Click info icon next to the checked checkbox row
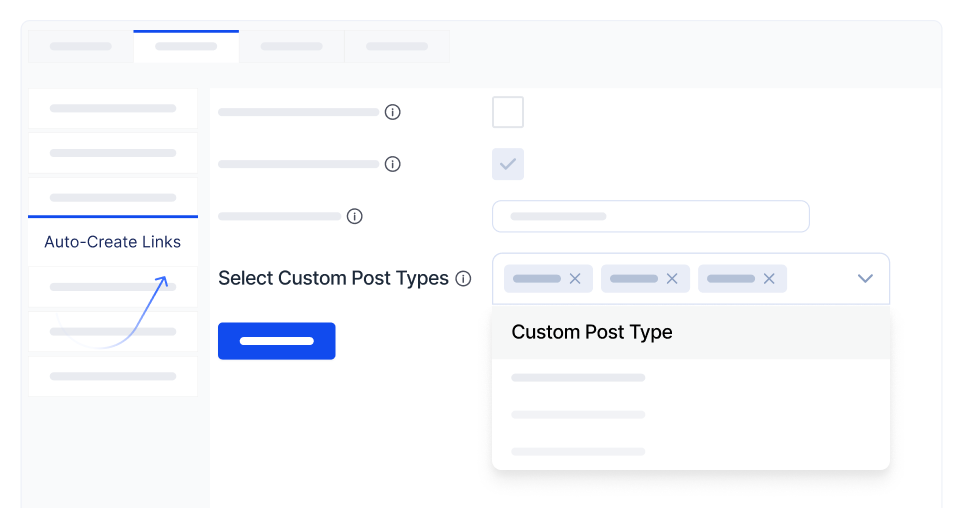The height and width of the screenshot is (508, 960). 393,164
